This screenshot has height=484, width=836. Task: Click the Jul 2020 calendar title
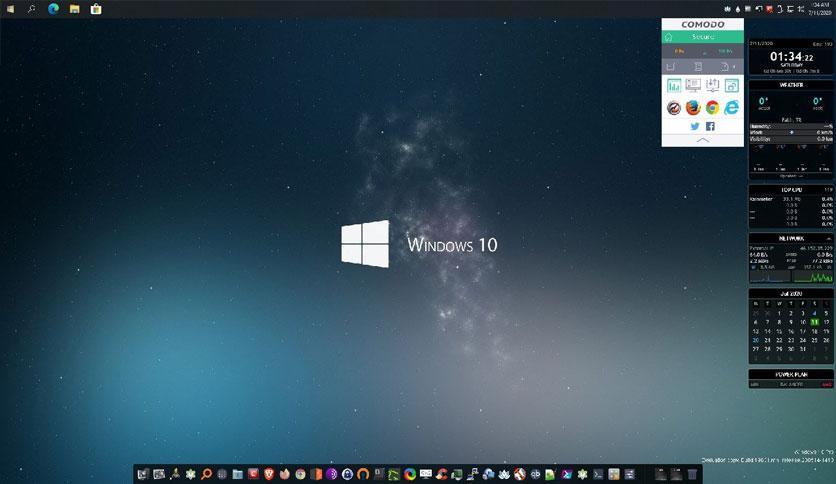[791, 294]
